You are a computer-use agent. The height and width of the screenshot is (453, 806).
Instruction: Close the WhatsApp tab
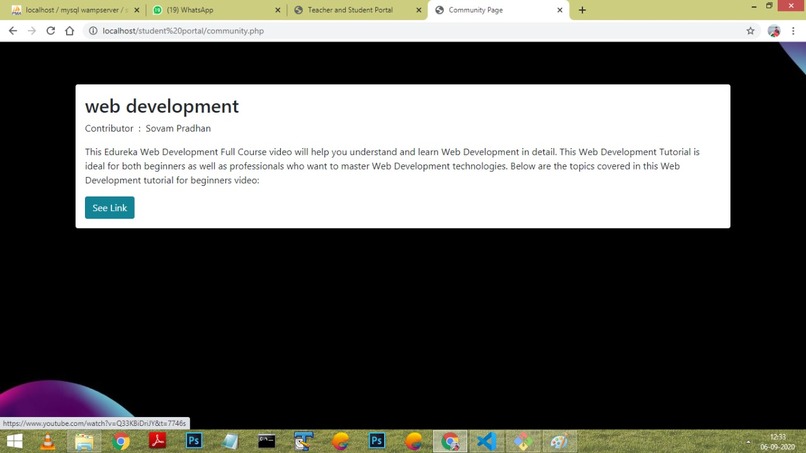(278, 10)
